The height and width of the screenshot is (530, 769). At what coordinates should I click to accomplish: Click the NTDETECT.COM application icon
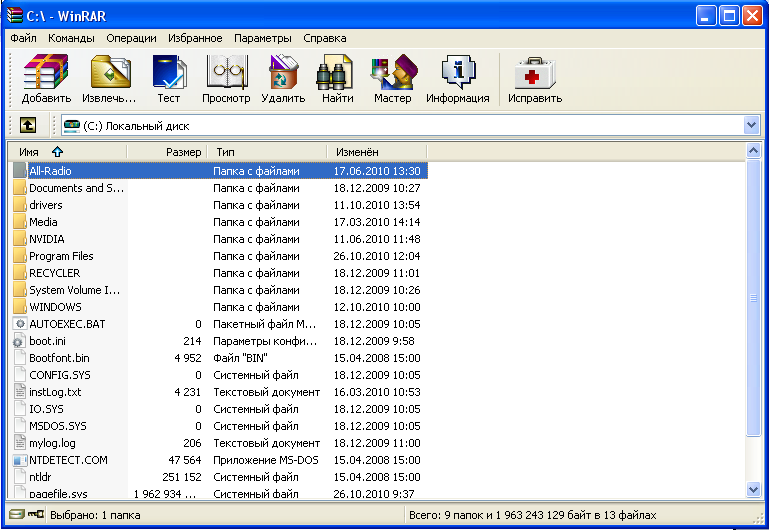[x=20, y=460]
